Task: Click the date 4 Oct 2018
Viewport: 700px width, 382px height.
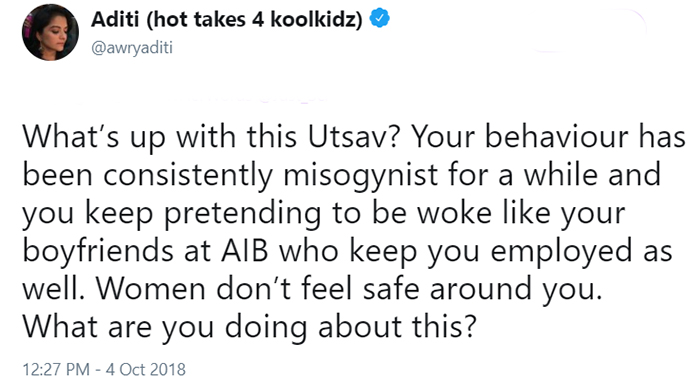Action: coord(146,369)
